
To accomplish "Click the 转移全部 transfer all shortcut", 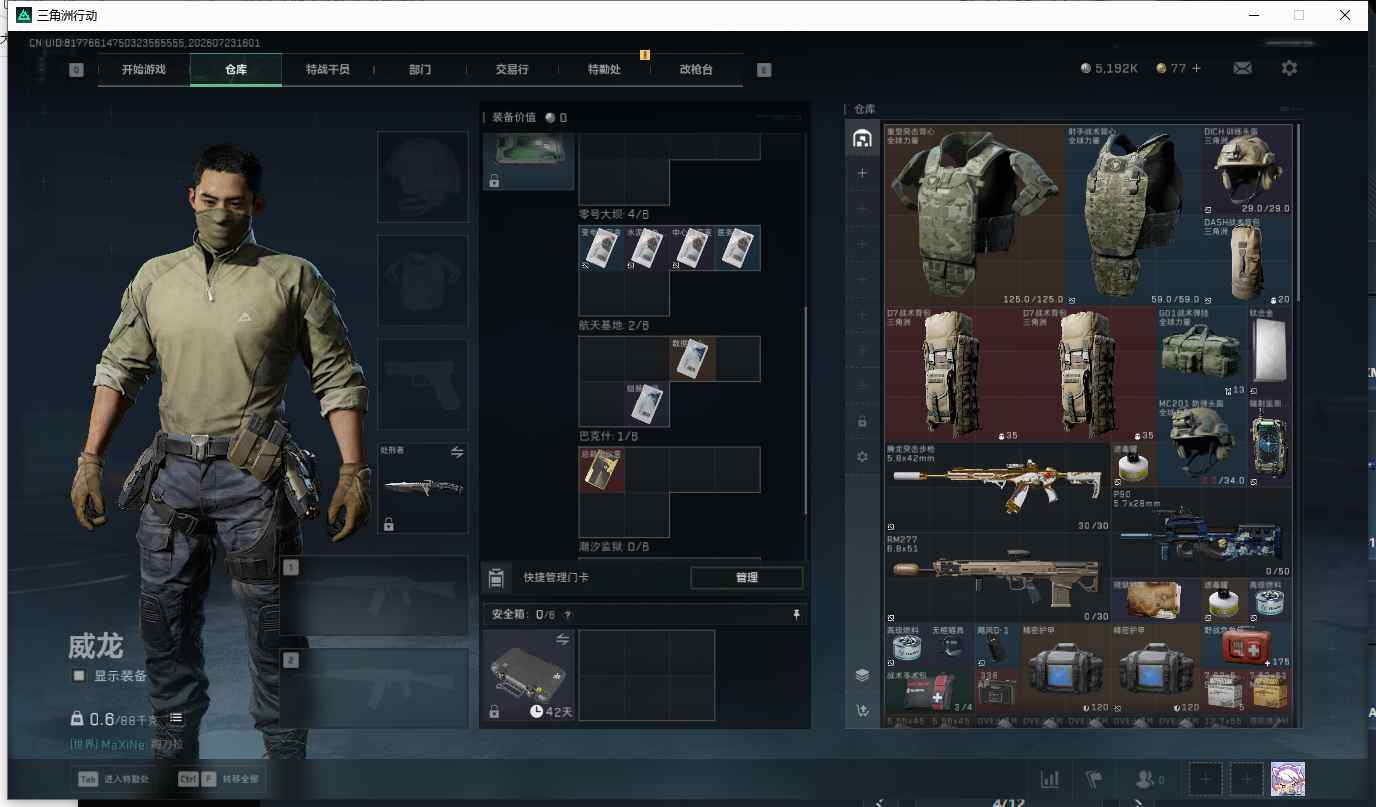I will pyautogui.click(x=218, y=778).
